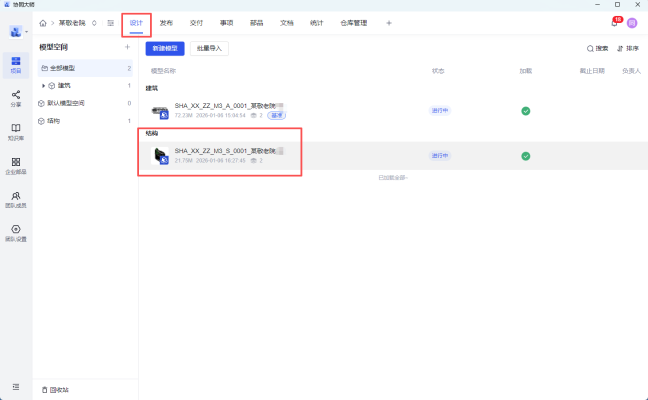Open the workspace avatar dropdown at top-left
The width and height of the screenshot is (648, 400).
pos(18,31)
